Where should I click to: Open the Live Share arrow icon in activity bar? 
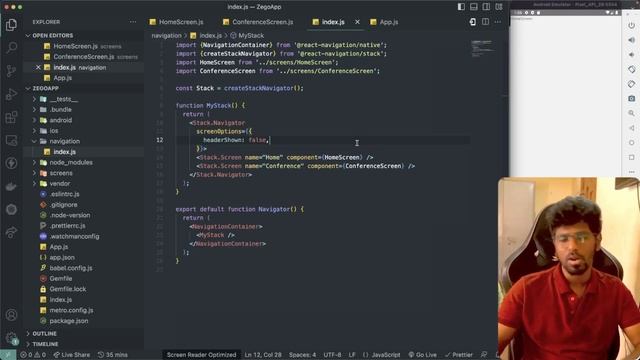[x=11, y=232]
